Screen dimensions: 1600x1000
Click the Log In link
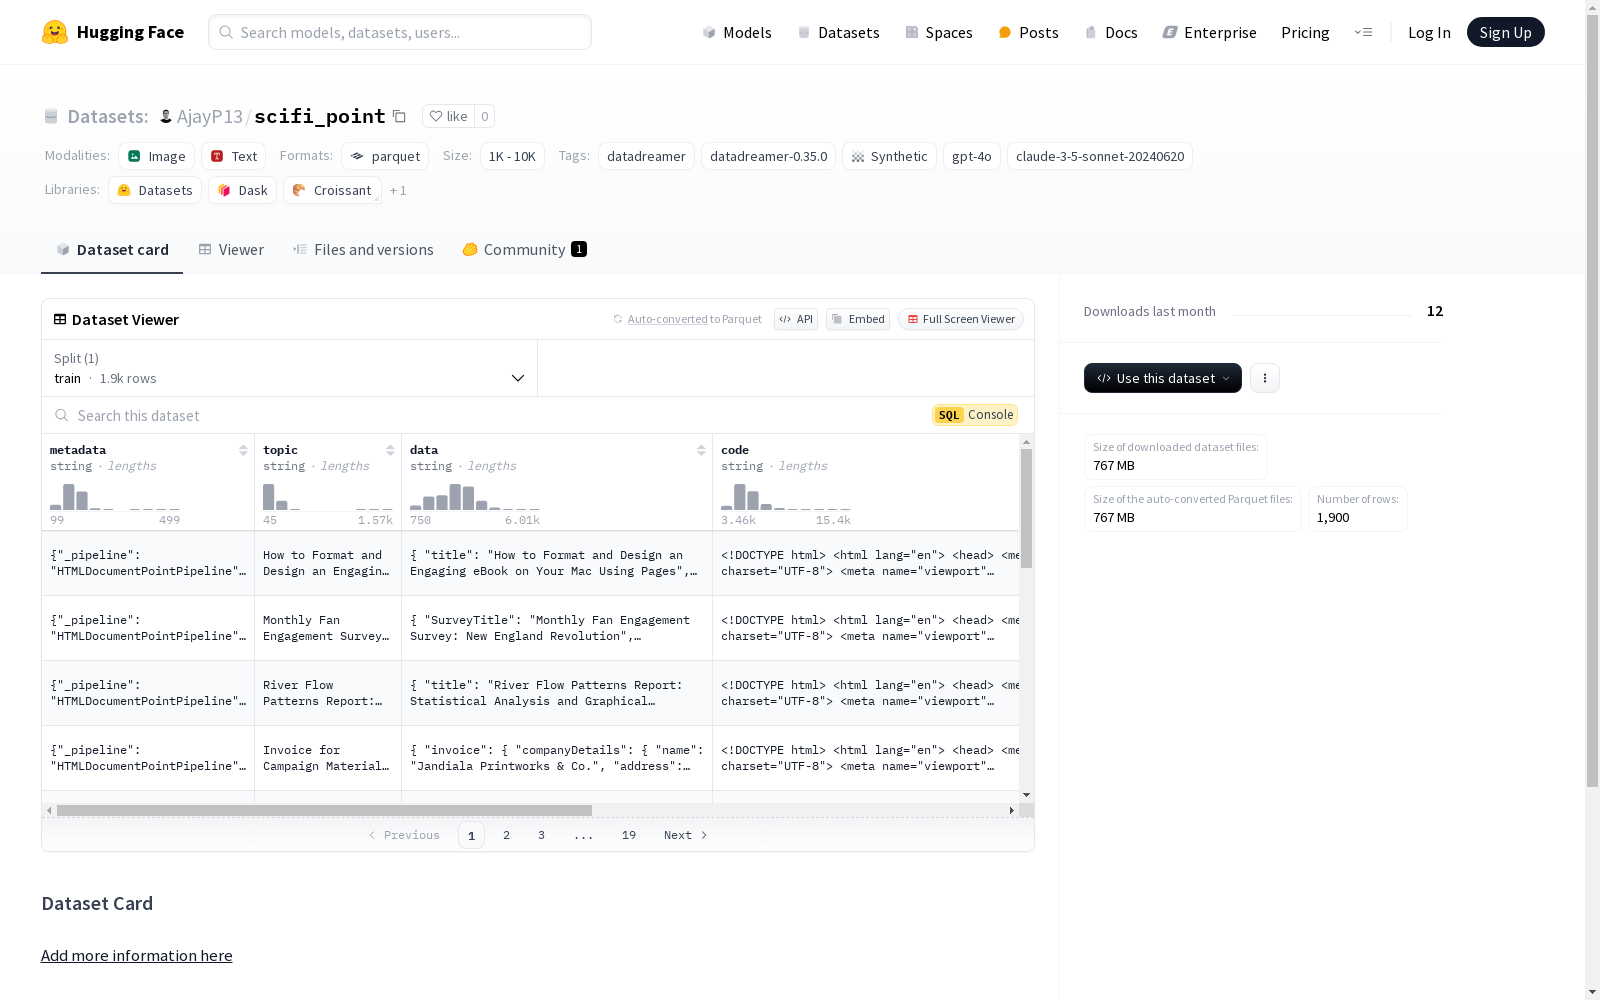tap(1429, 32)
